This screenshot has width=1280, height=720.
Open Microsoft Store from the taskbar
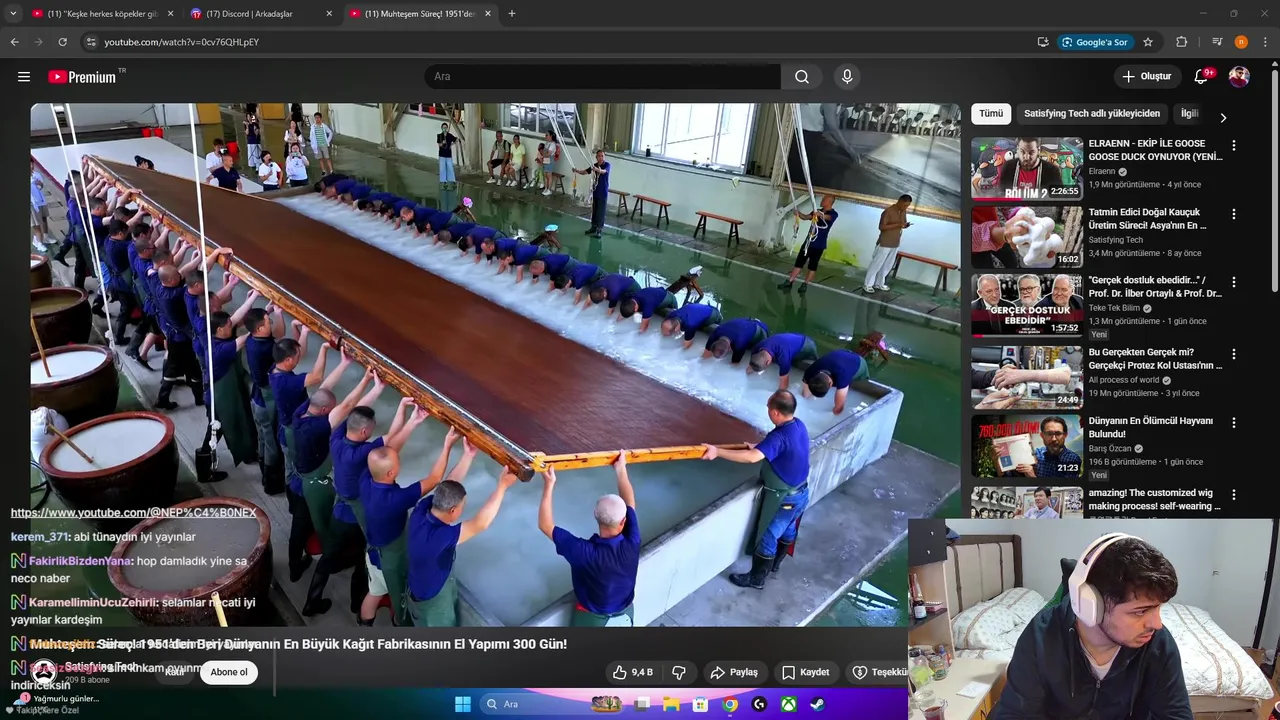click(x=700, y=704)
